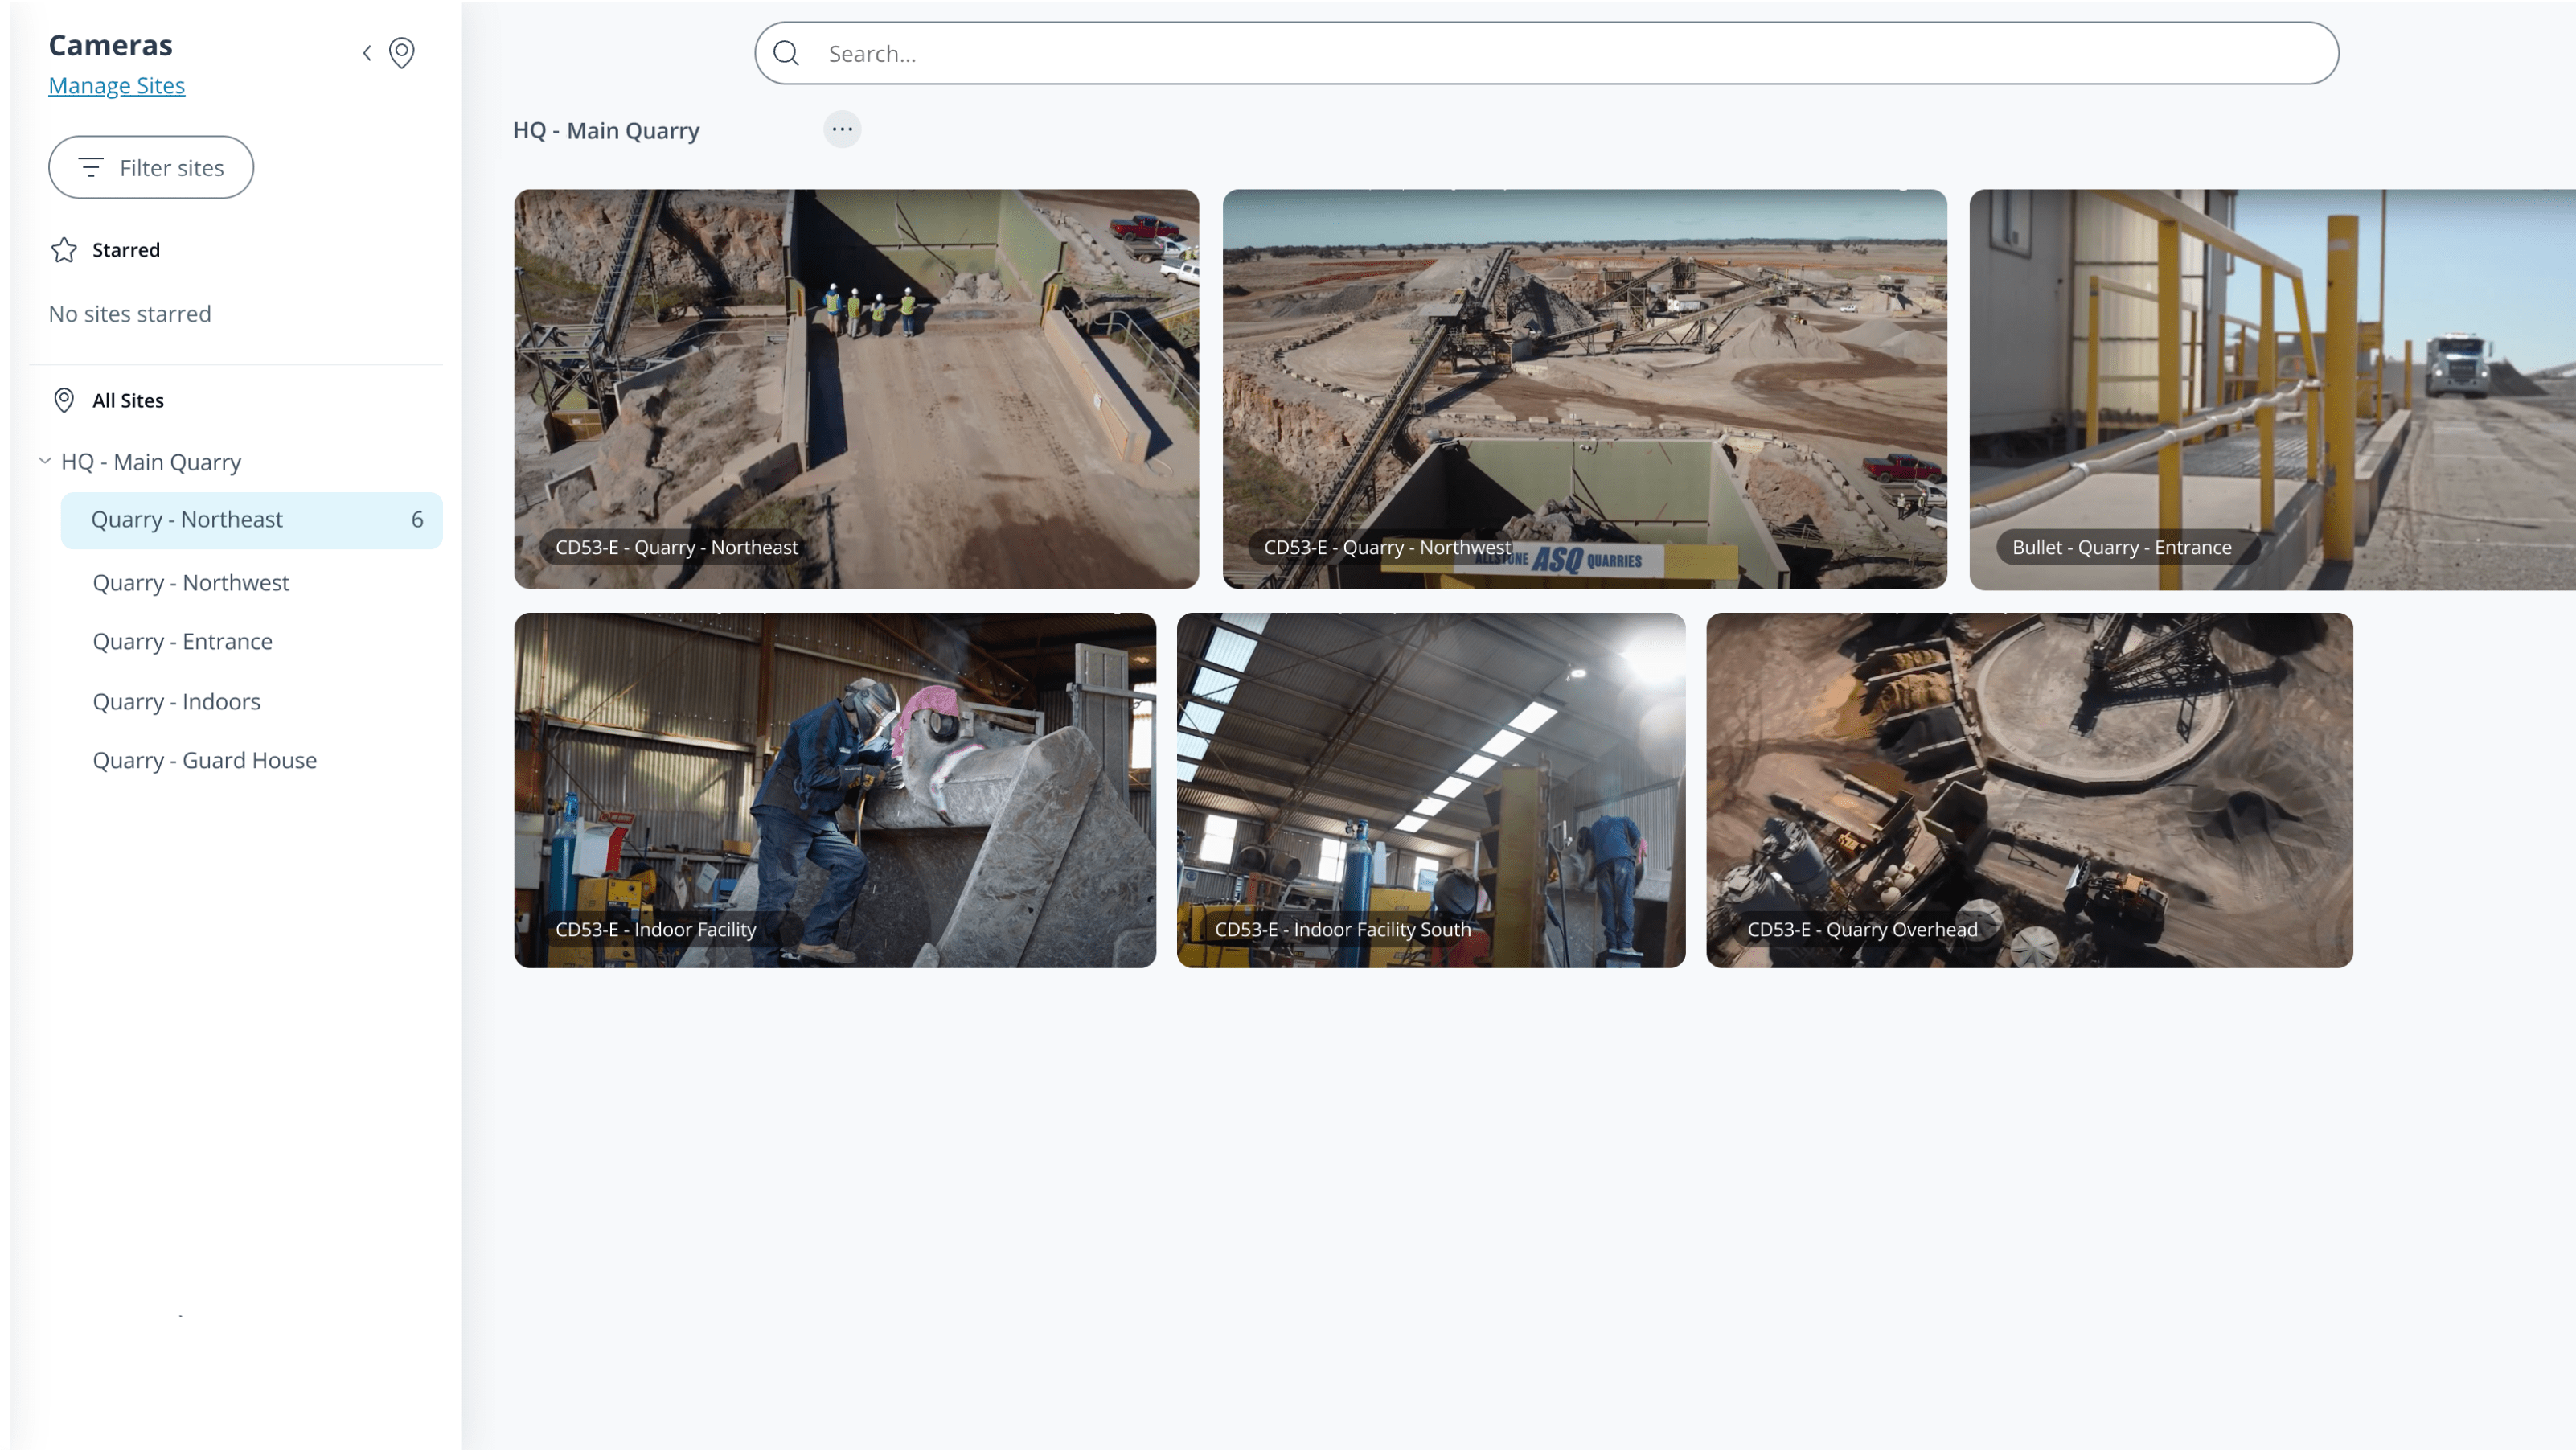
Task: Select the Quarry - Guard House site
Action: coord(205,761)
